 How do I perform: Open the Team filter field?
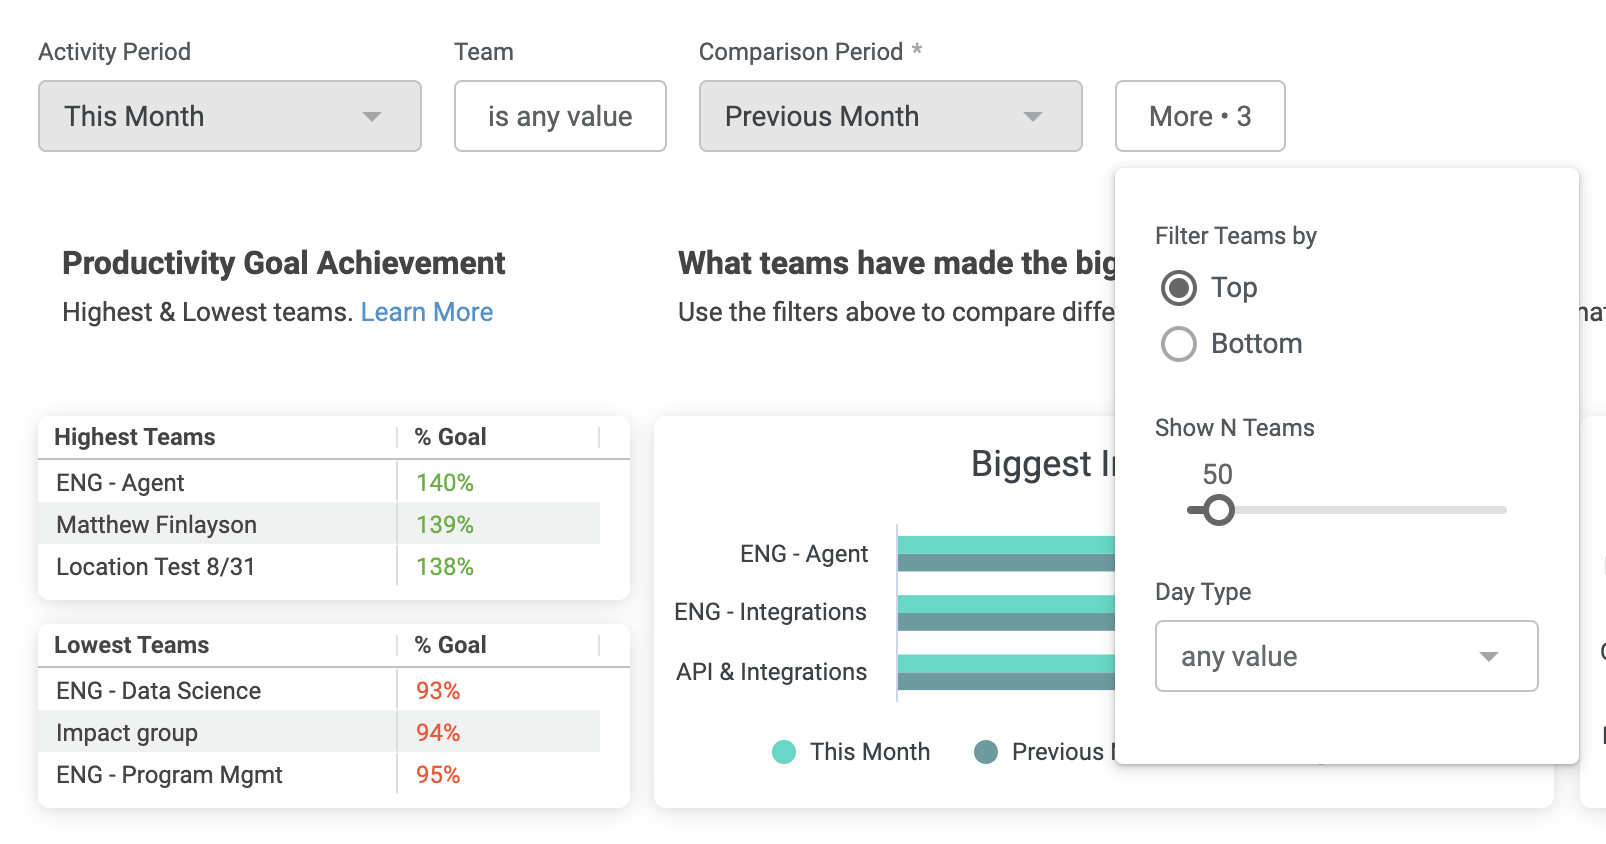pos(560,116)
